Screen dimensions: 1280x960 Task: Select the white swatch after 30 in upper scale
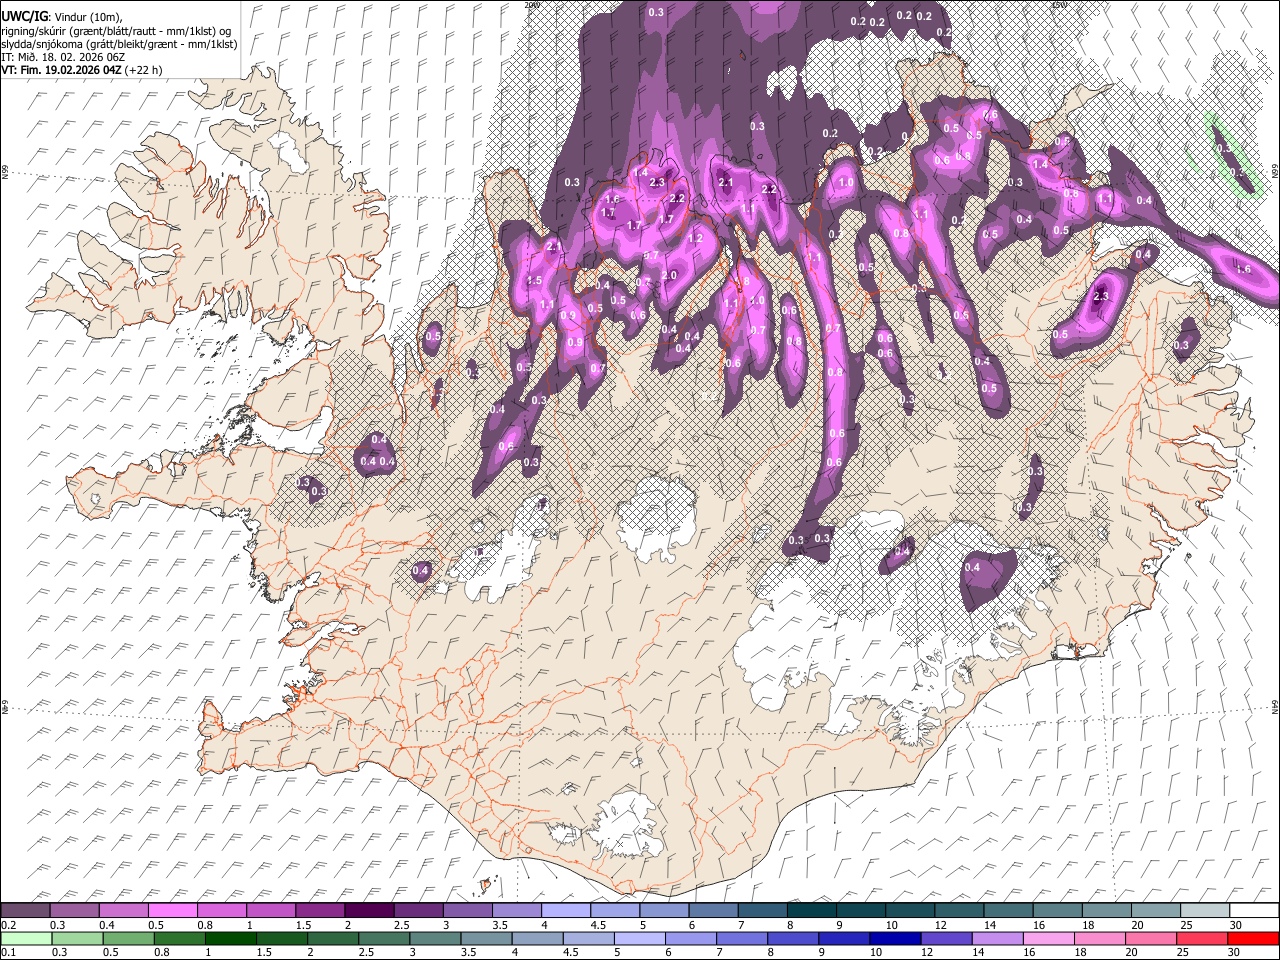(1254, 911)
